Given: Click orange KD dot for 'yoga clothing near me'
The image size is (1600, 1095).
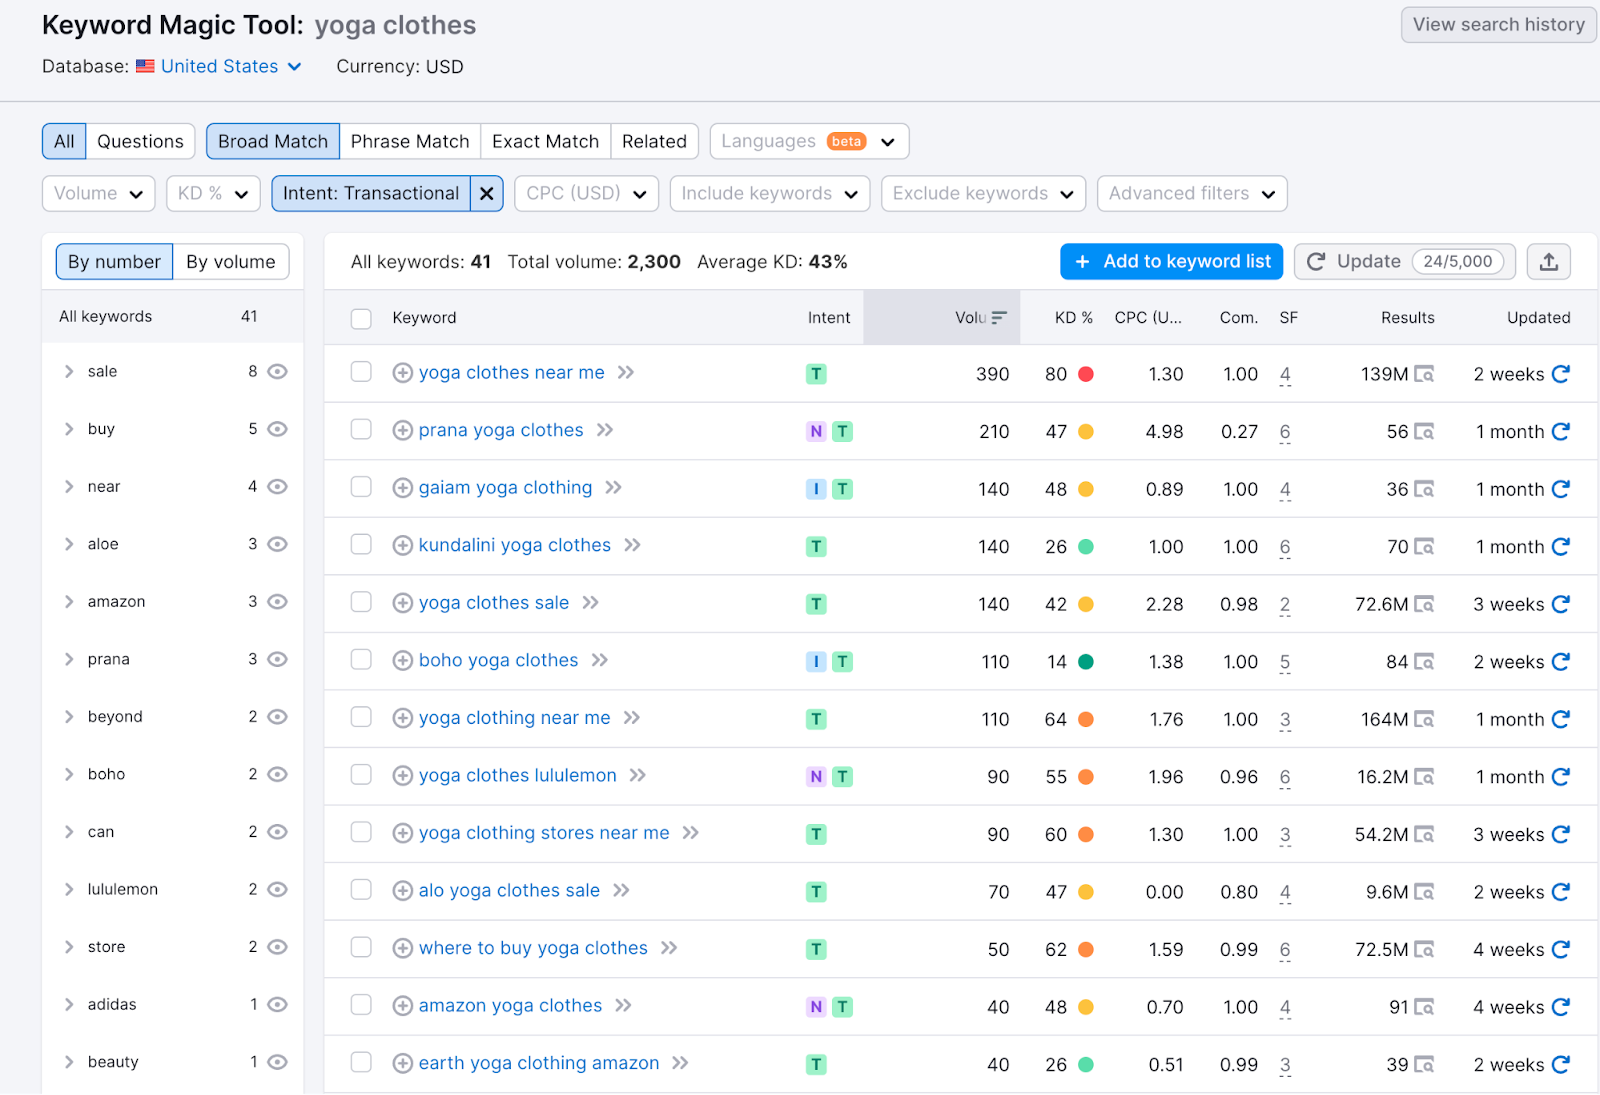Looking at the screenshot, I should coord(1086,719).
